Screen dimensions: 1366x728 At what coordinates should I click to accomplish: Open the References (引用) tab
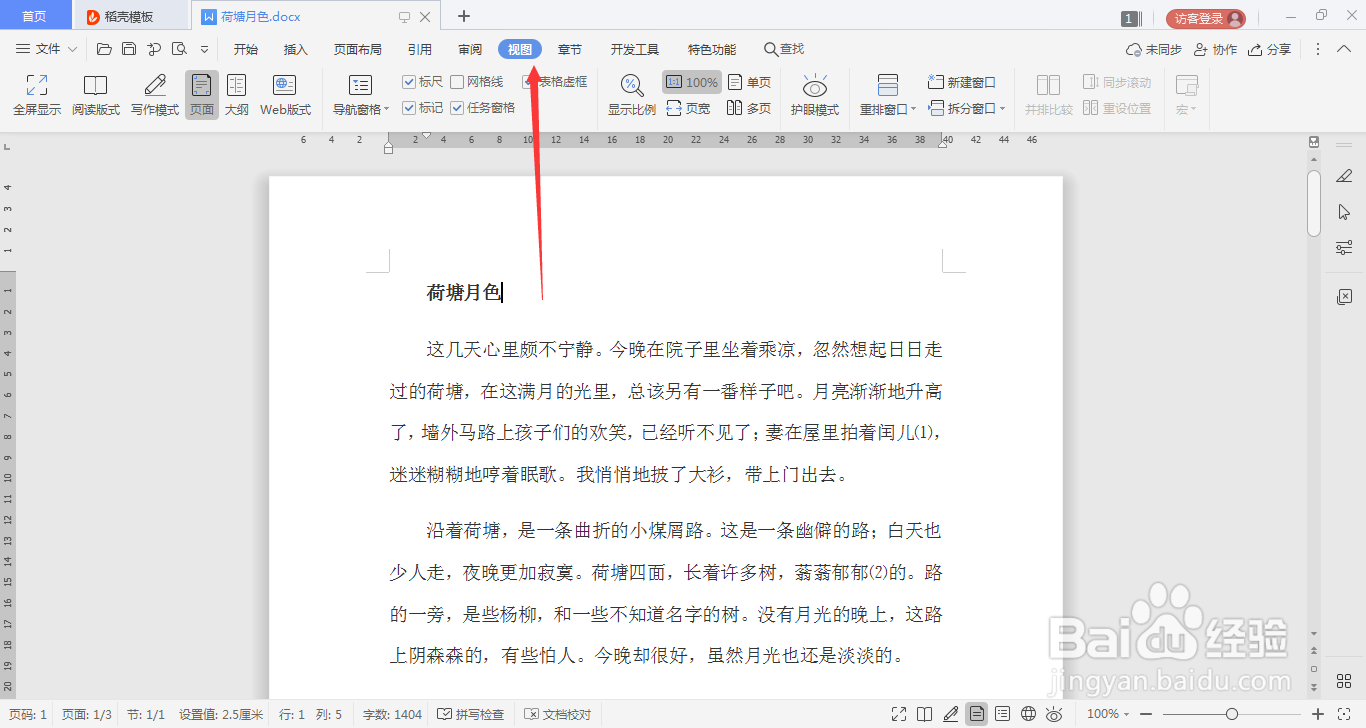[420, 49]
